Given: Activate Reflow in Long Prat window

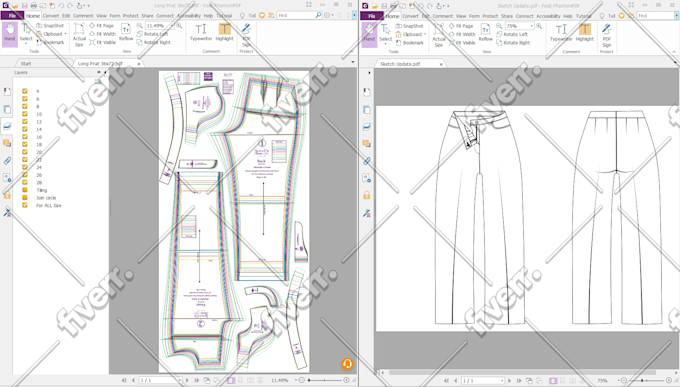Looking at the screenshot, I should click(126, 33).
